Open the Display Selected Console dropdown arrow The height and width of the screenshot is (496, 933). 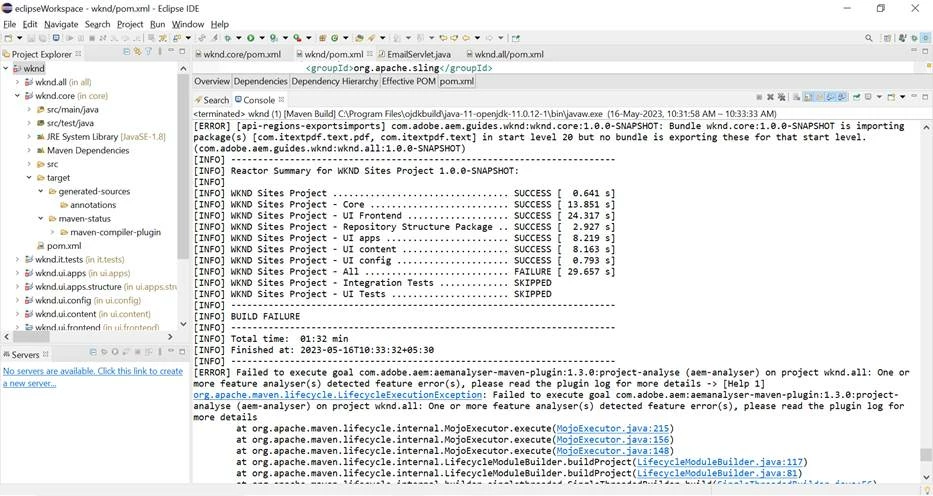click(x=879, y=96)
